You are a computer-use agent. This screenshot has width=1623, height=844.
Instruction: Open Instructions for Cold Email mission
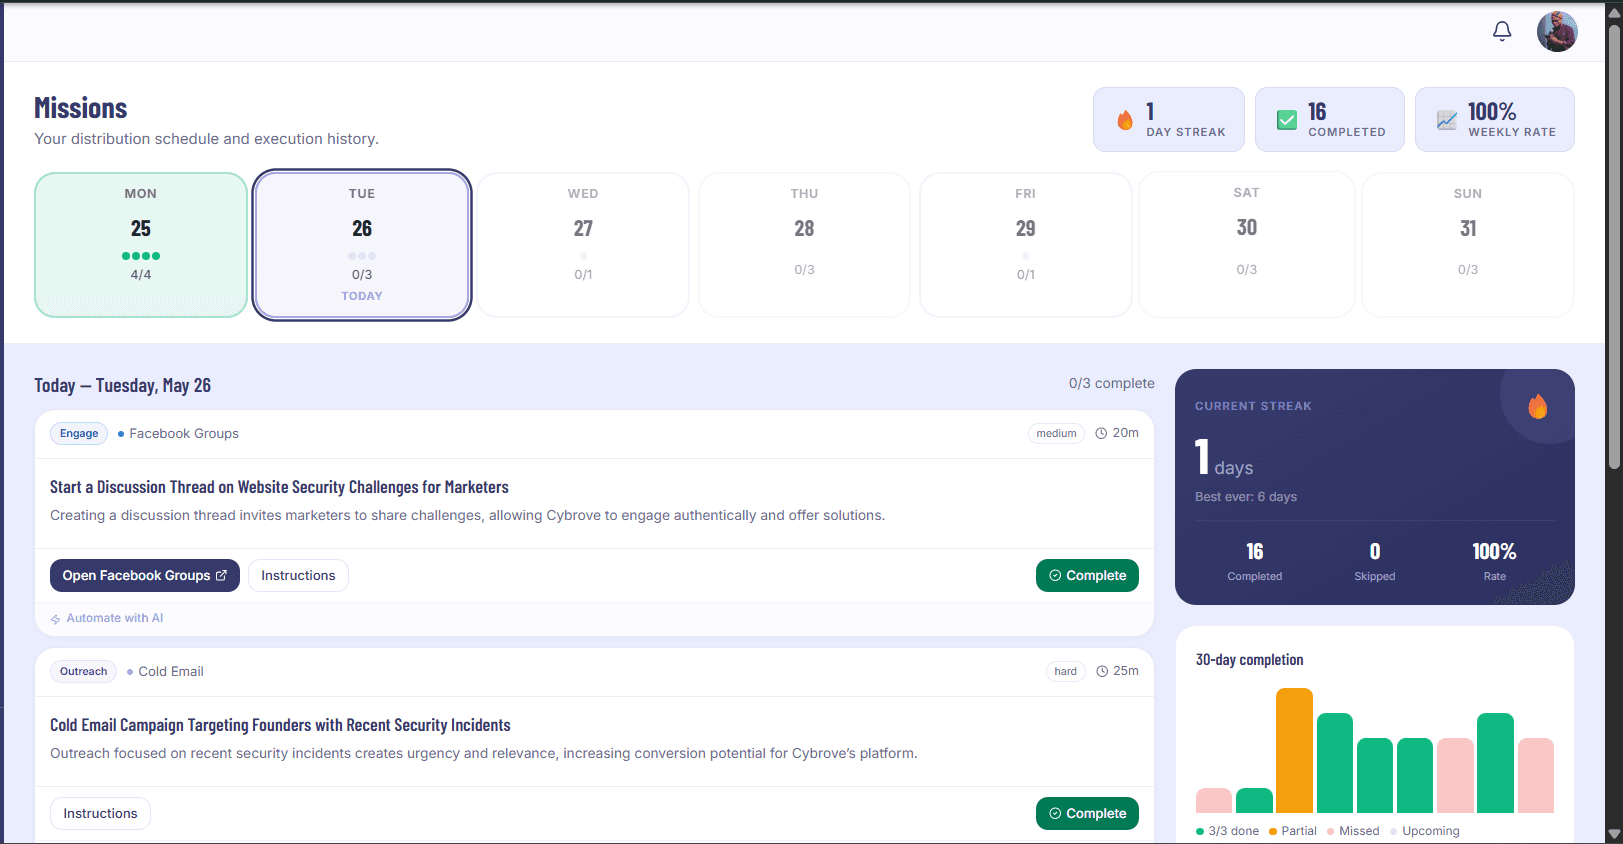[x=100, y=813]
